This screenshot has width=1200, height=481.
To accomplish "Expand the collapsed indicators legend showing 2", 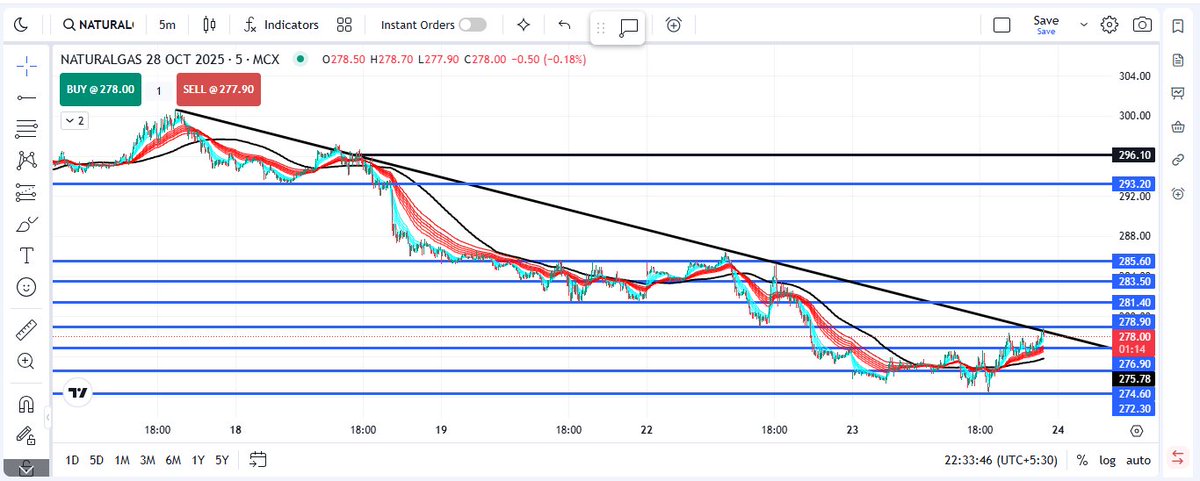I will coord(74,121).
